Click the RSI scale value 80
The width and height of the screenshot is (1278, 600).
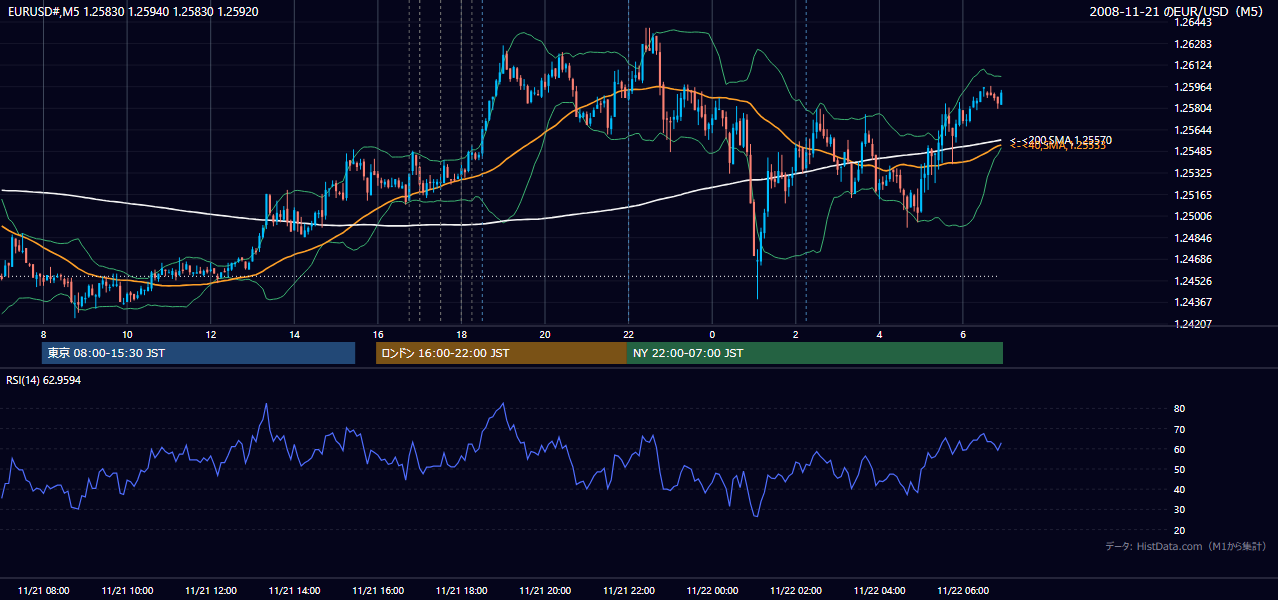coord(1179,409)
